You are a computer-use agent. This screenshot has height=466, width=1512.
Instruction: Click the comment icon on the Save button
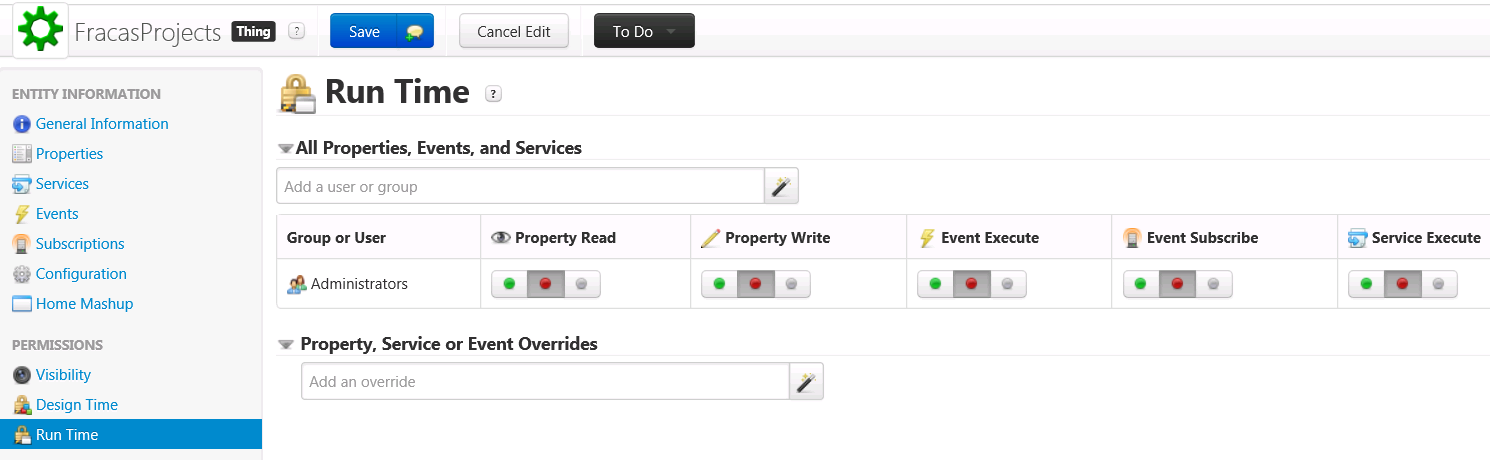[415, 32]
